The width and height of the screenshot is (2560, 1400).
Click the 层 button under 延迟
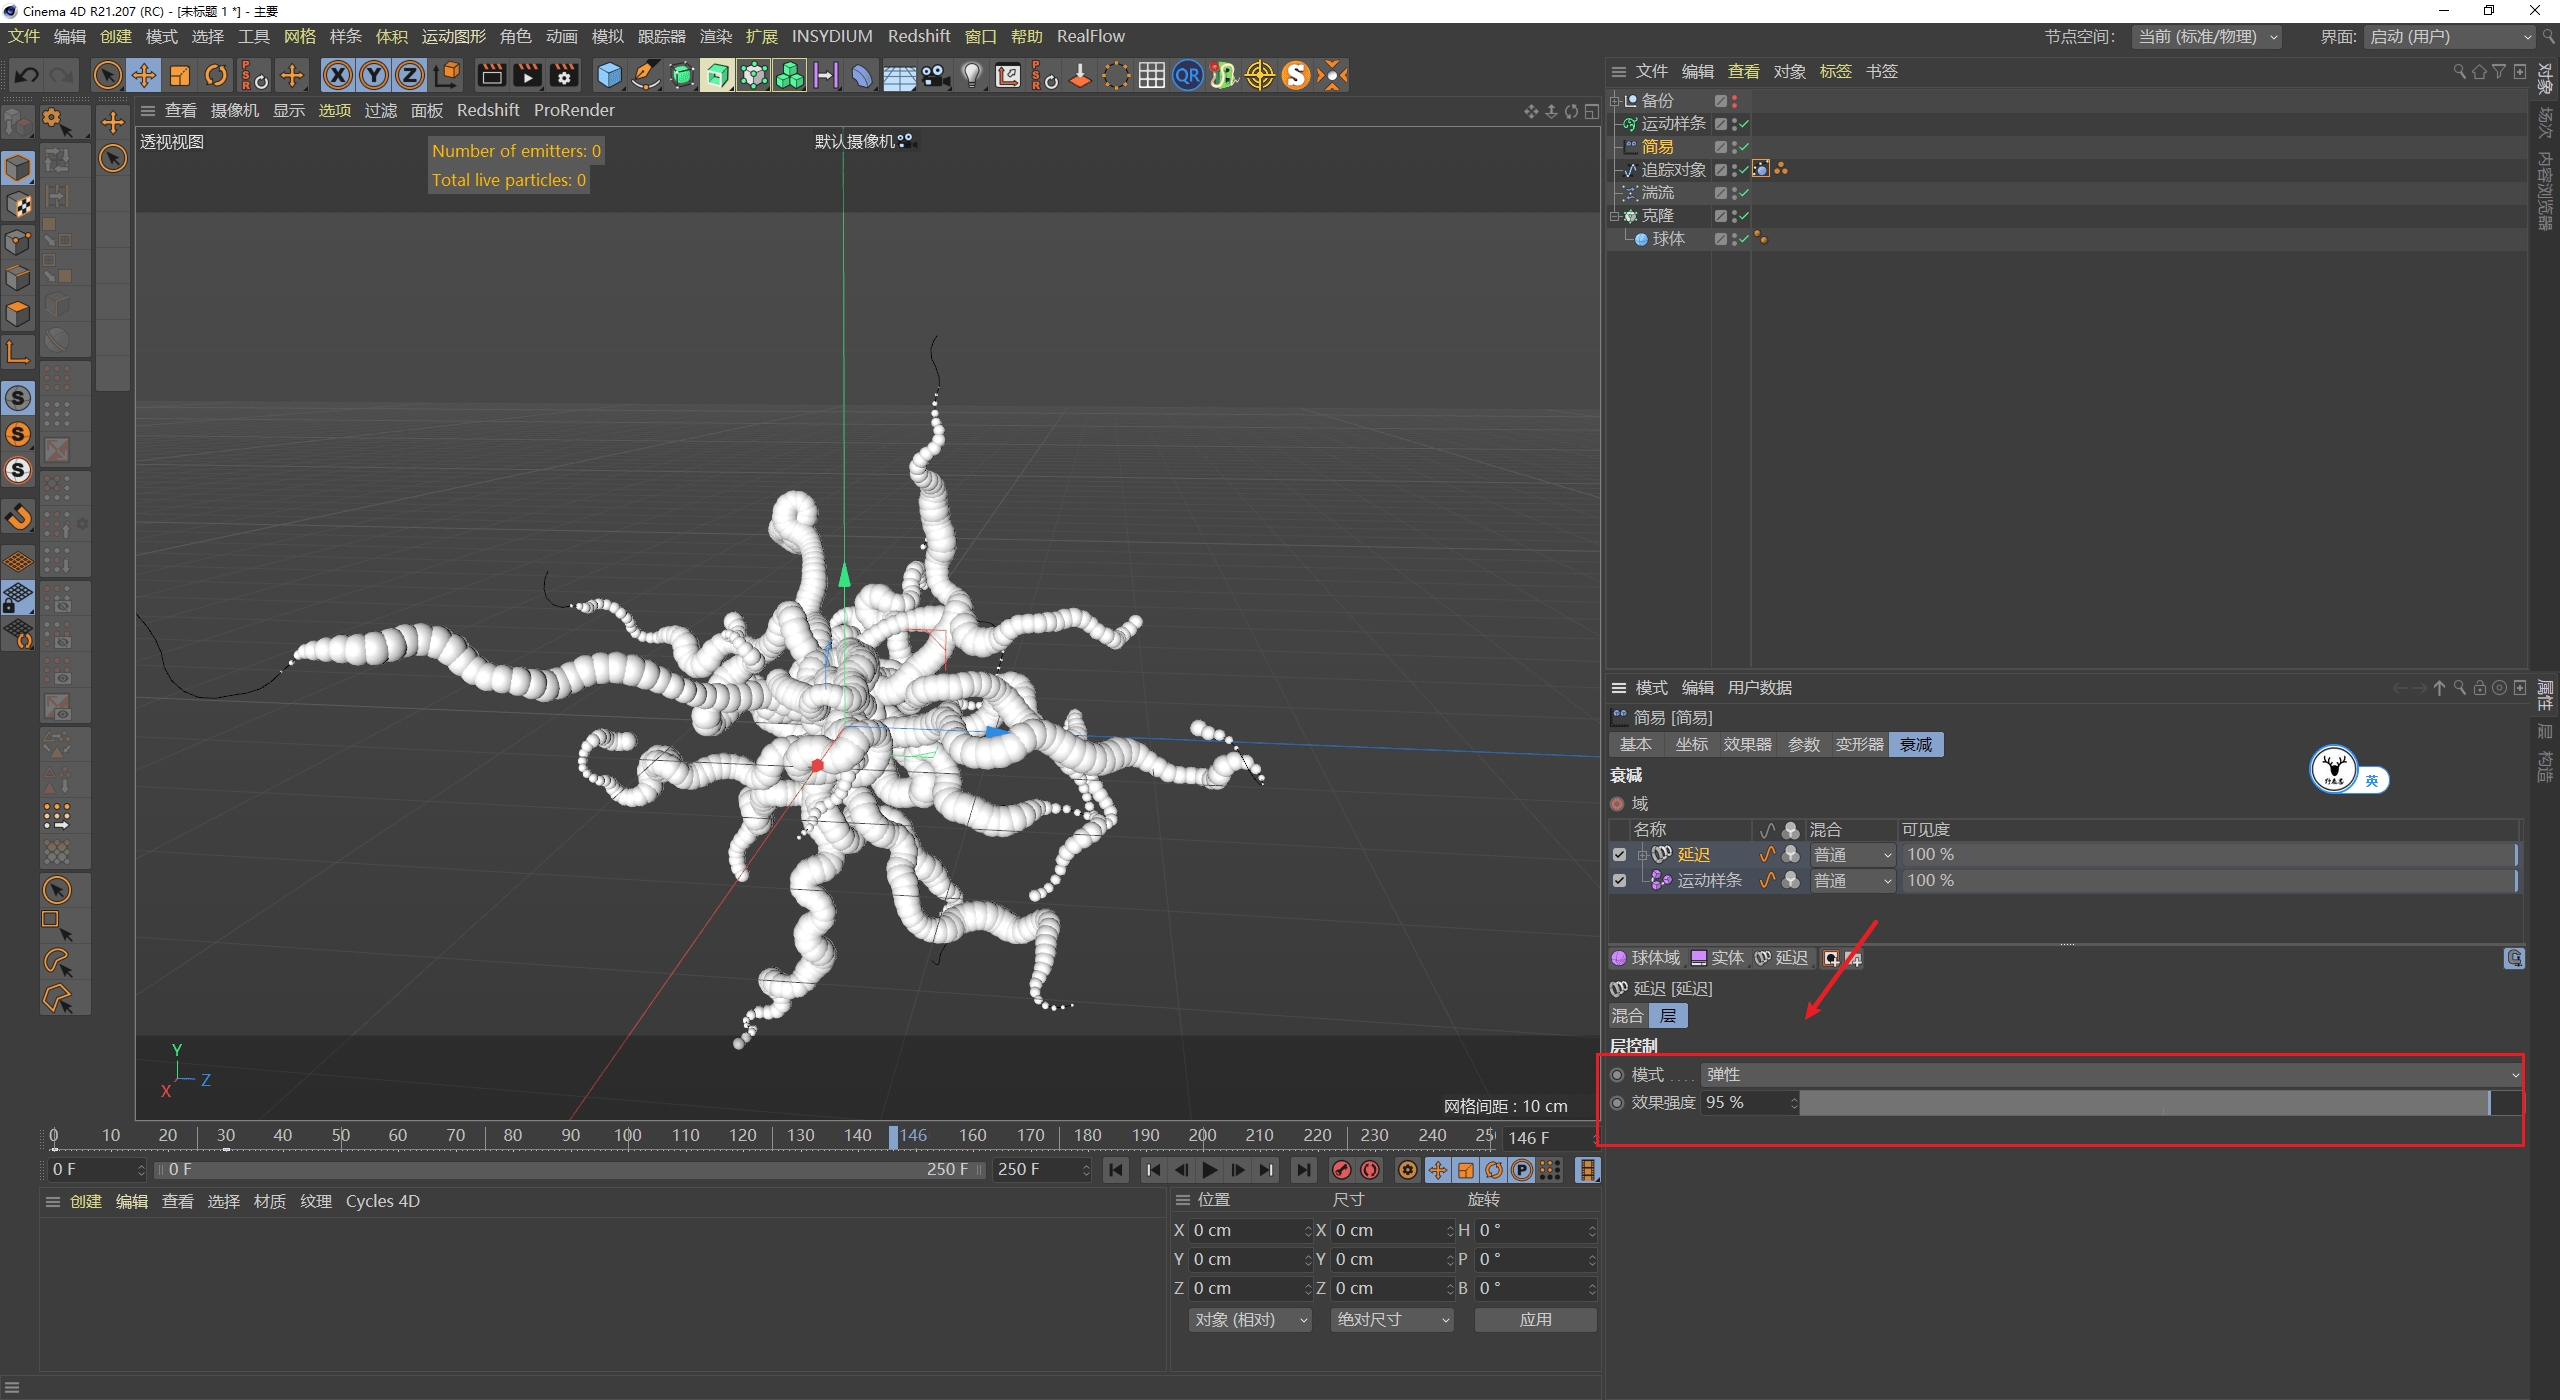click(1668, 1015)
